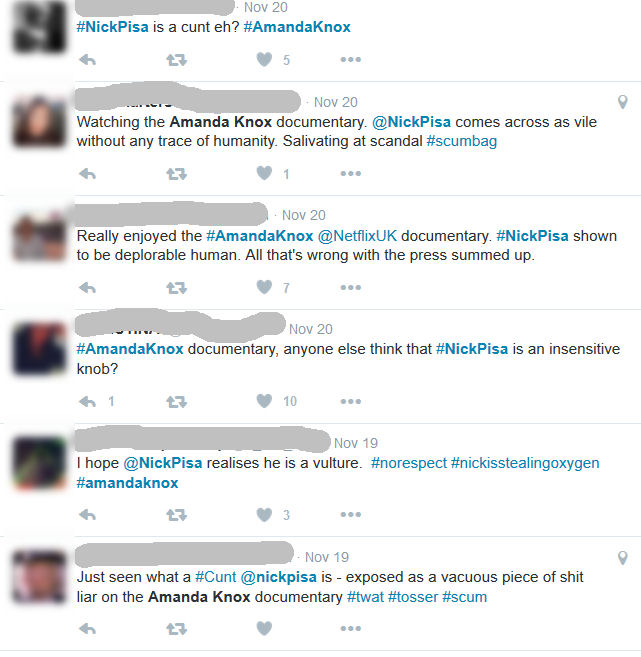
Task: Open the #norespect hashtag
Action: 409,463
